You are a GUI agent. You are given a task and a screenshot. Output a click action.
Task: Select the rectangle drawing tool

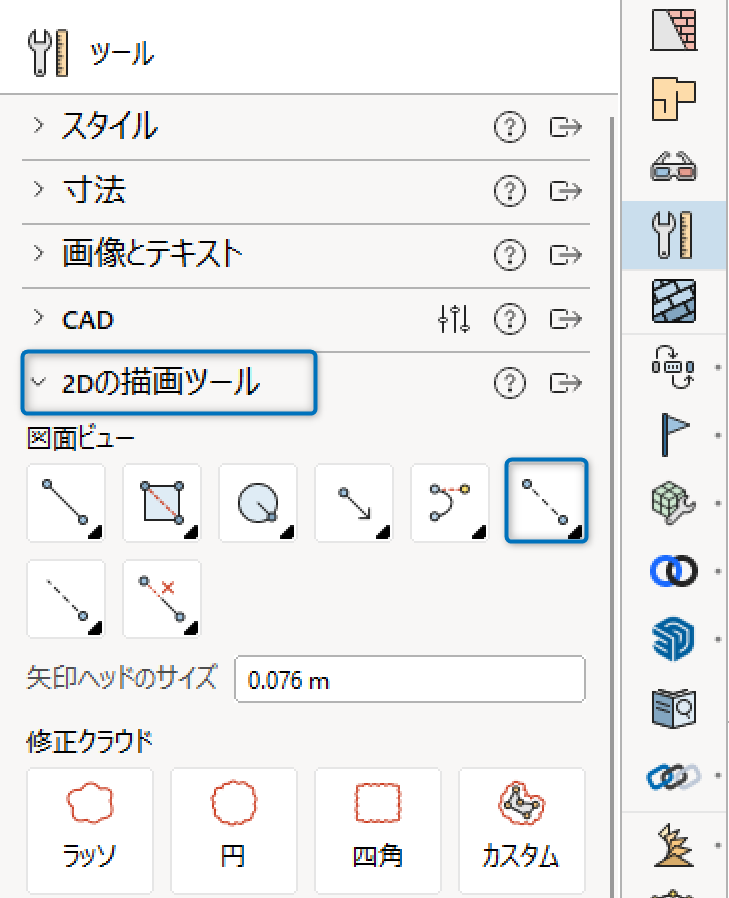pyautogui.click(x=162, y=502)
